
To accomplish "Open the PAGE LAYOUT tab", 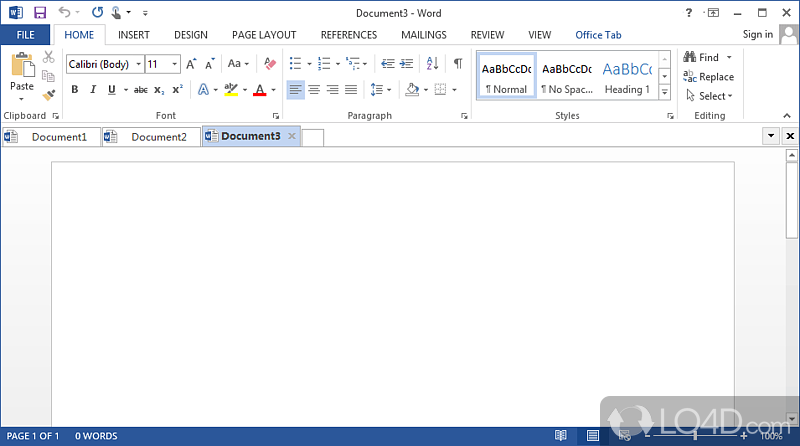I will click(x=264, y=35).
